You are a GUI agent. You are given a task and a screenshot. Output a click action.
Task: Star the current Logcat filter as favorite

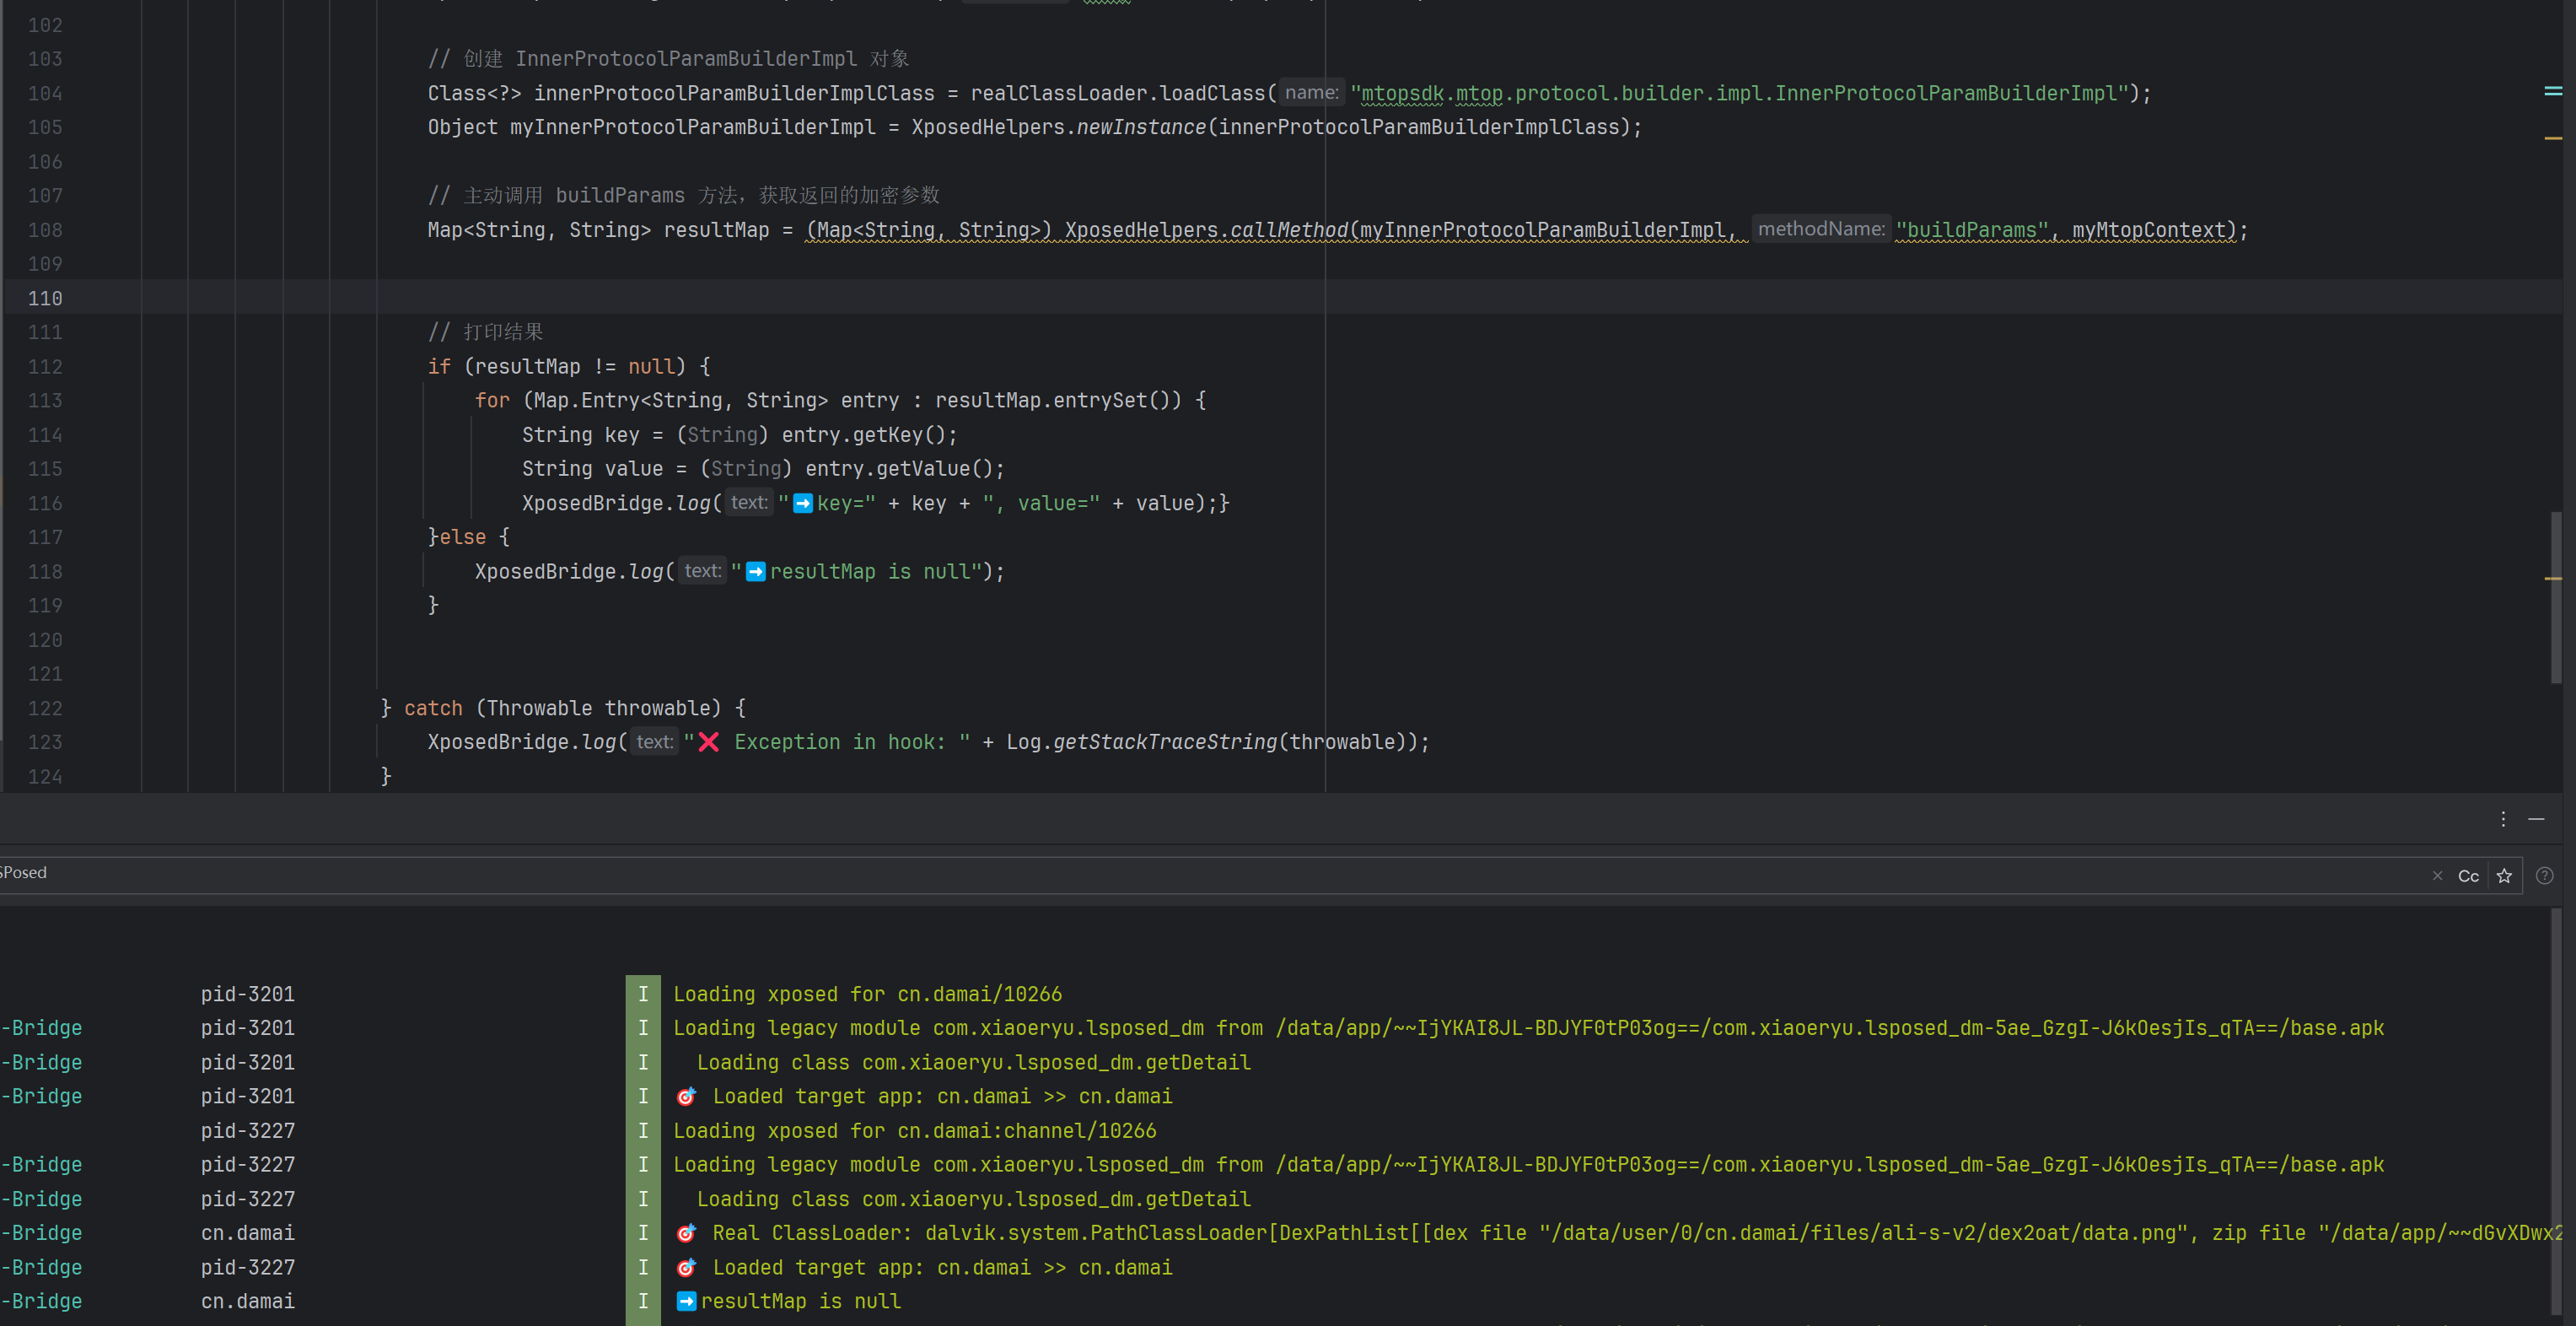(x=2504, y=876)
